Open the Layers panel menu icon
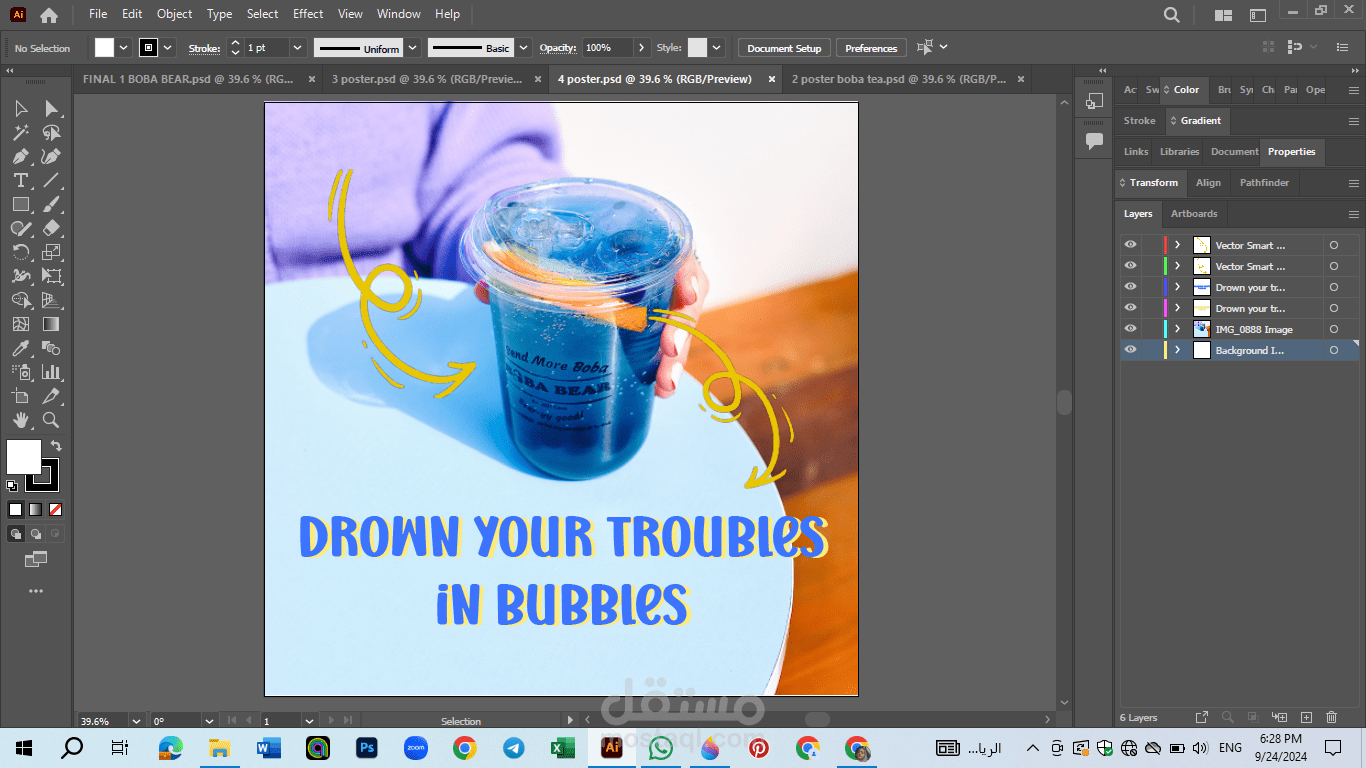The image size is (1366, 768). 1354,214
